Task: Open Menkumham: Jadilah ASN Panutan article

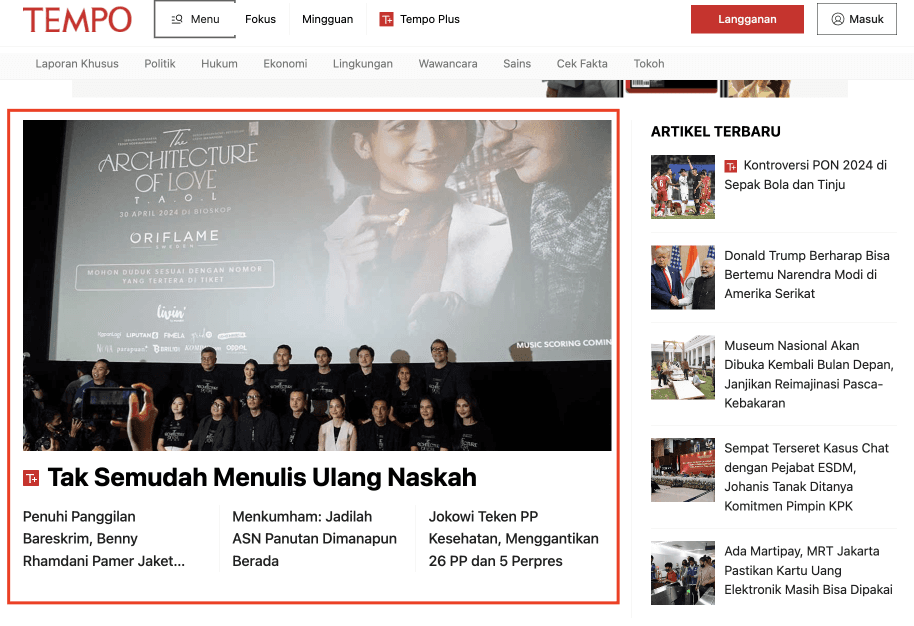Action: coord(314,539)
